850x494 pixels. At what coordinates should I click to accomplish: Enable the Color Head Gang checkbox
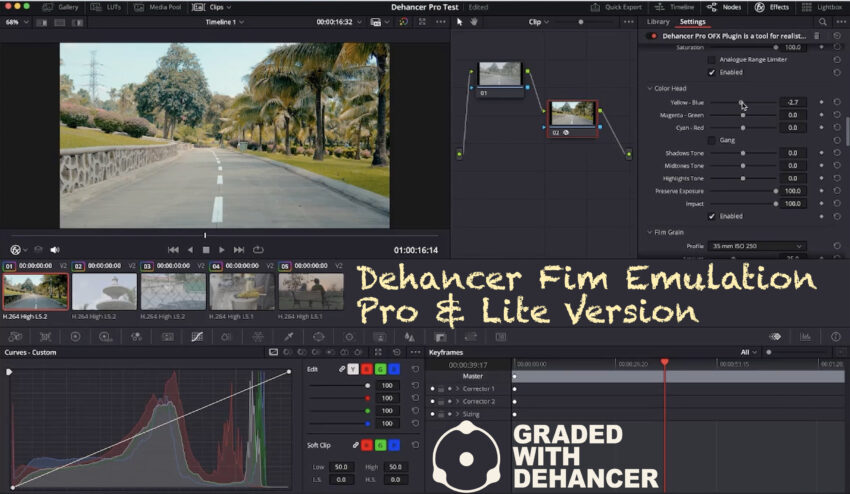coord(712,140)
